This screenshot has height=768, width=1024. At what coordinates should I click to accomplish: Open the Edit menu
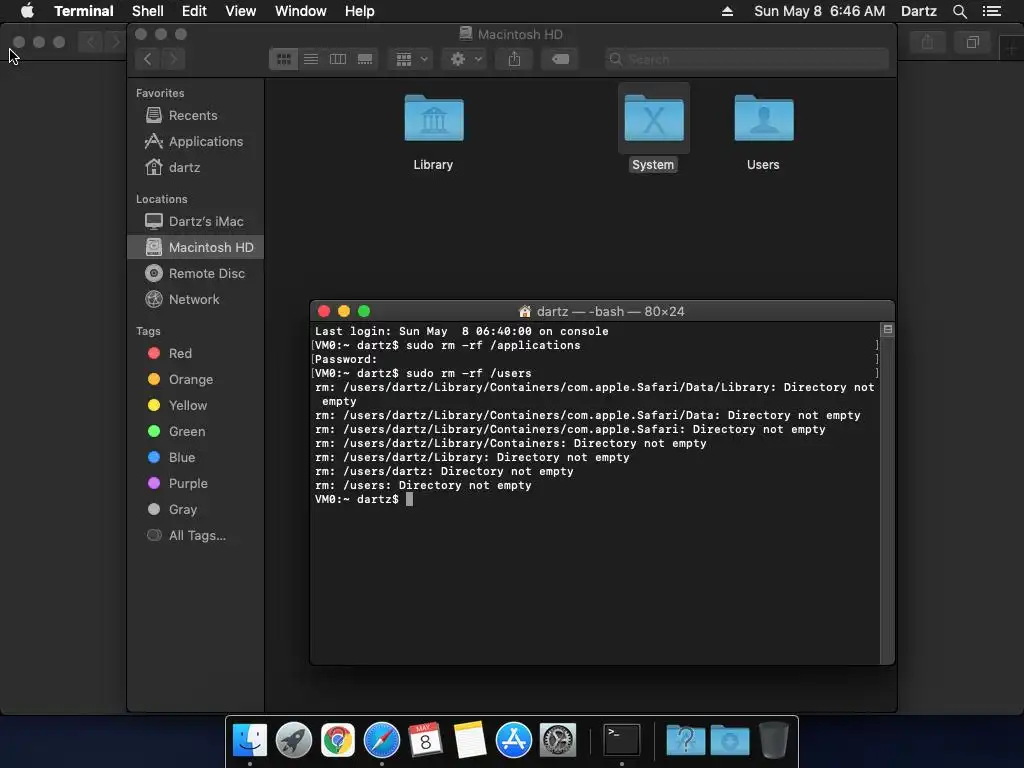194,11
